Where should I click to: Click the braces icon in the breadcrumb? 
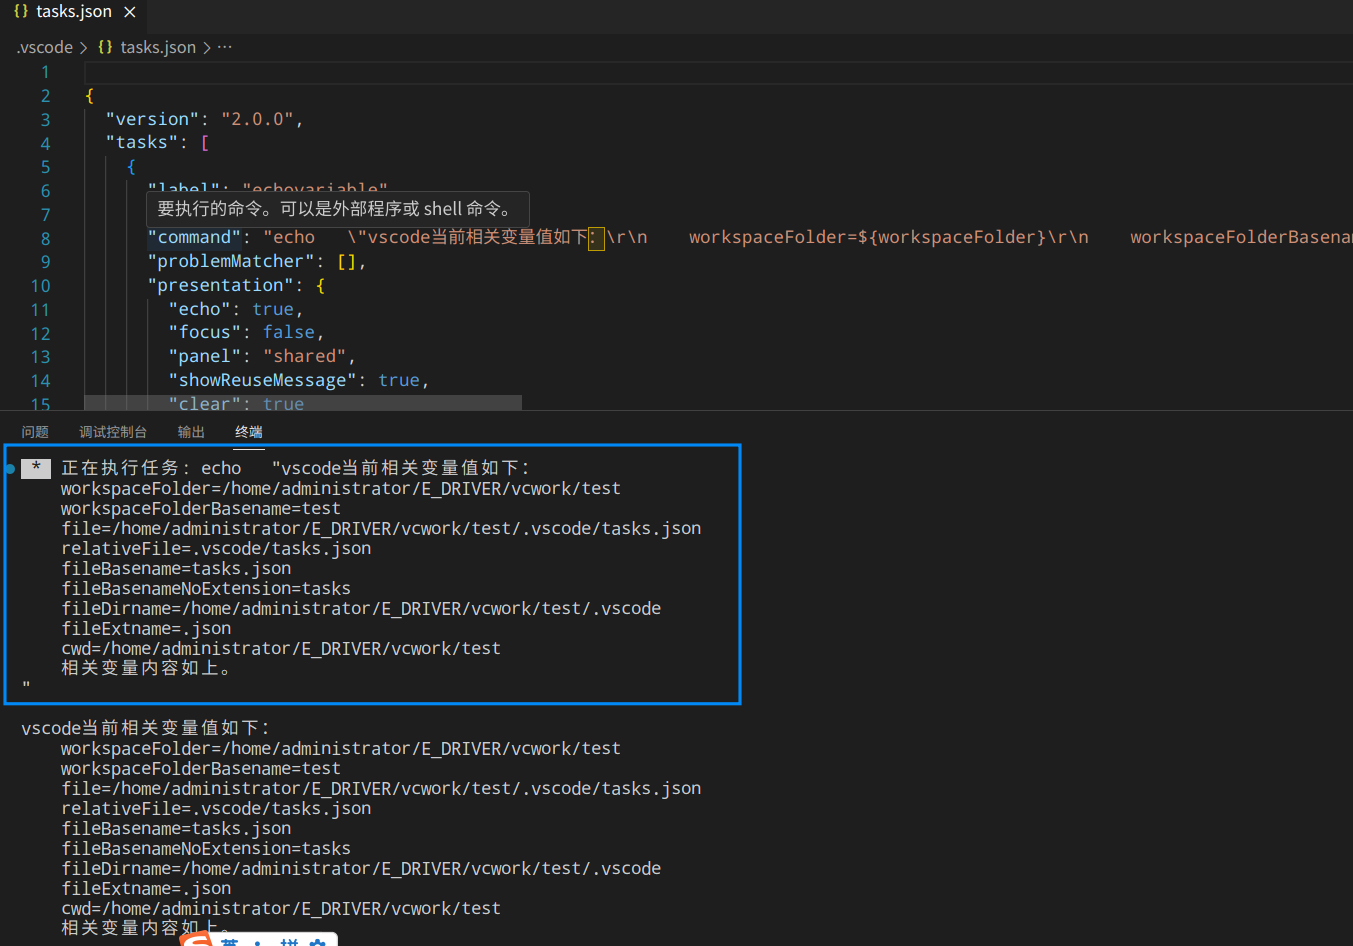(x=105, y=47)
